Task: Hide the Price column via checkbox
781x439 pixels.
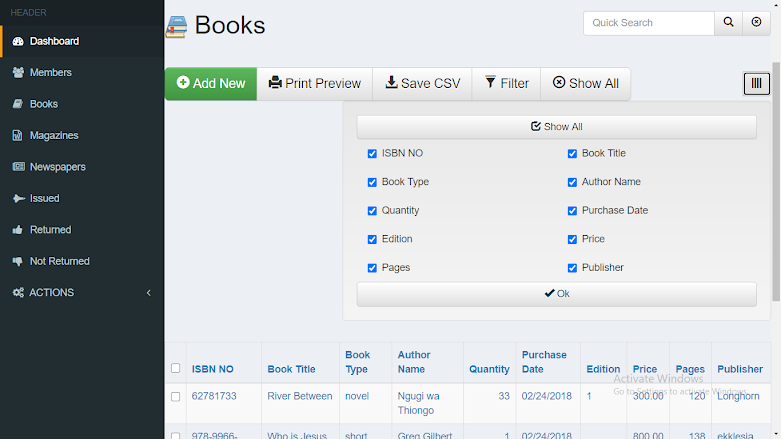Action: click(572, 239)
